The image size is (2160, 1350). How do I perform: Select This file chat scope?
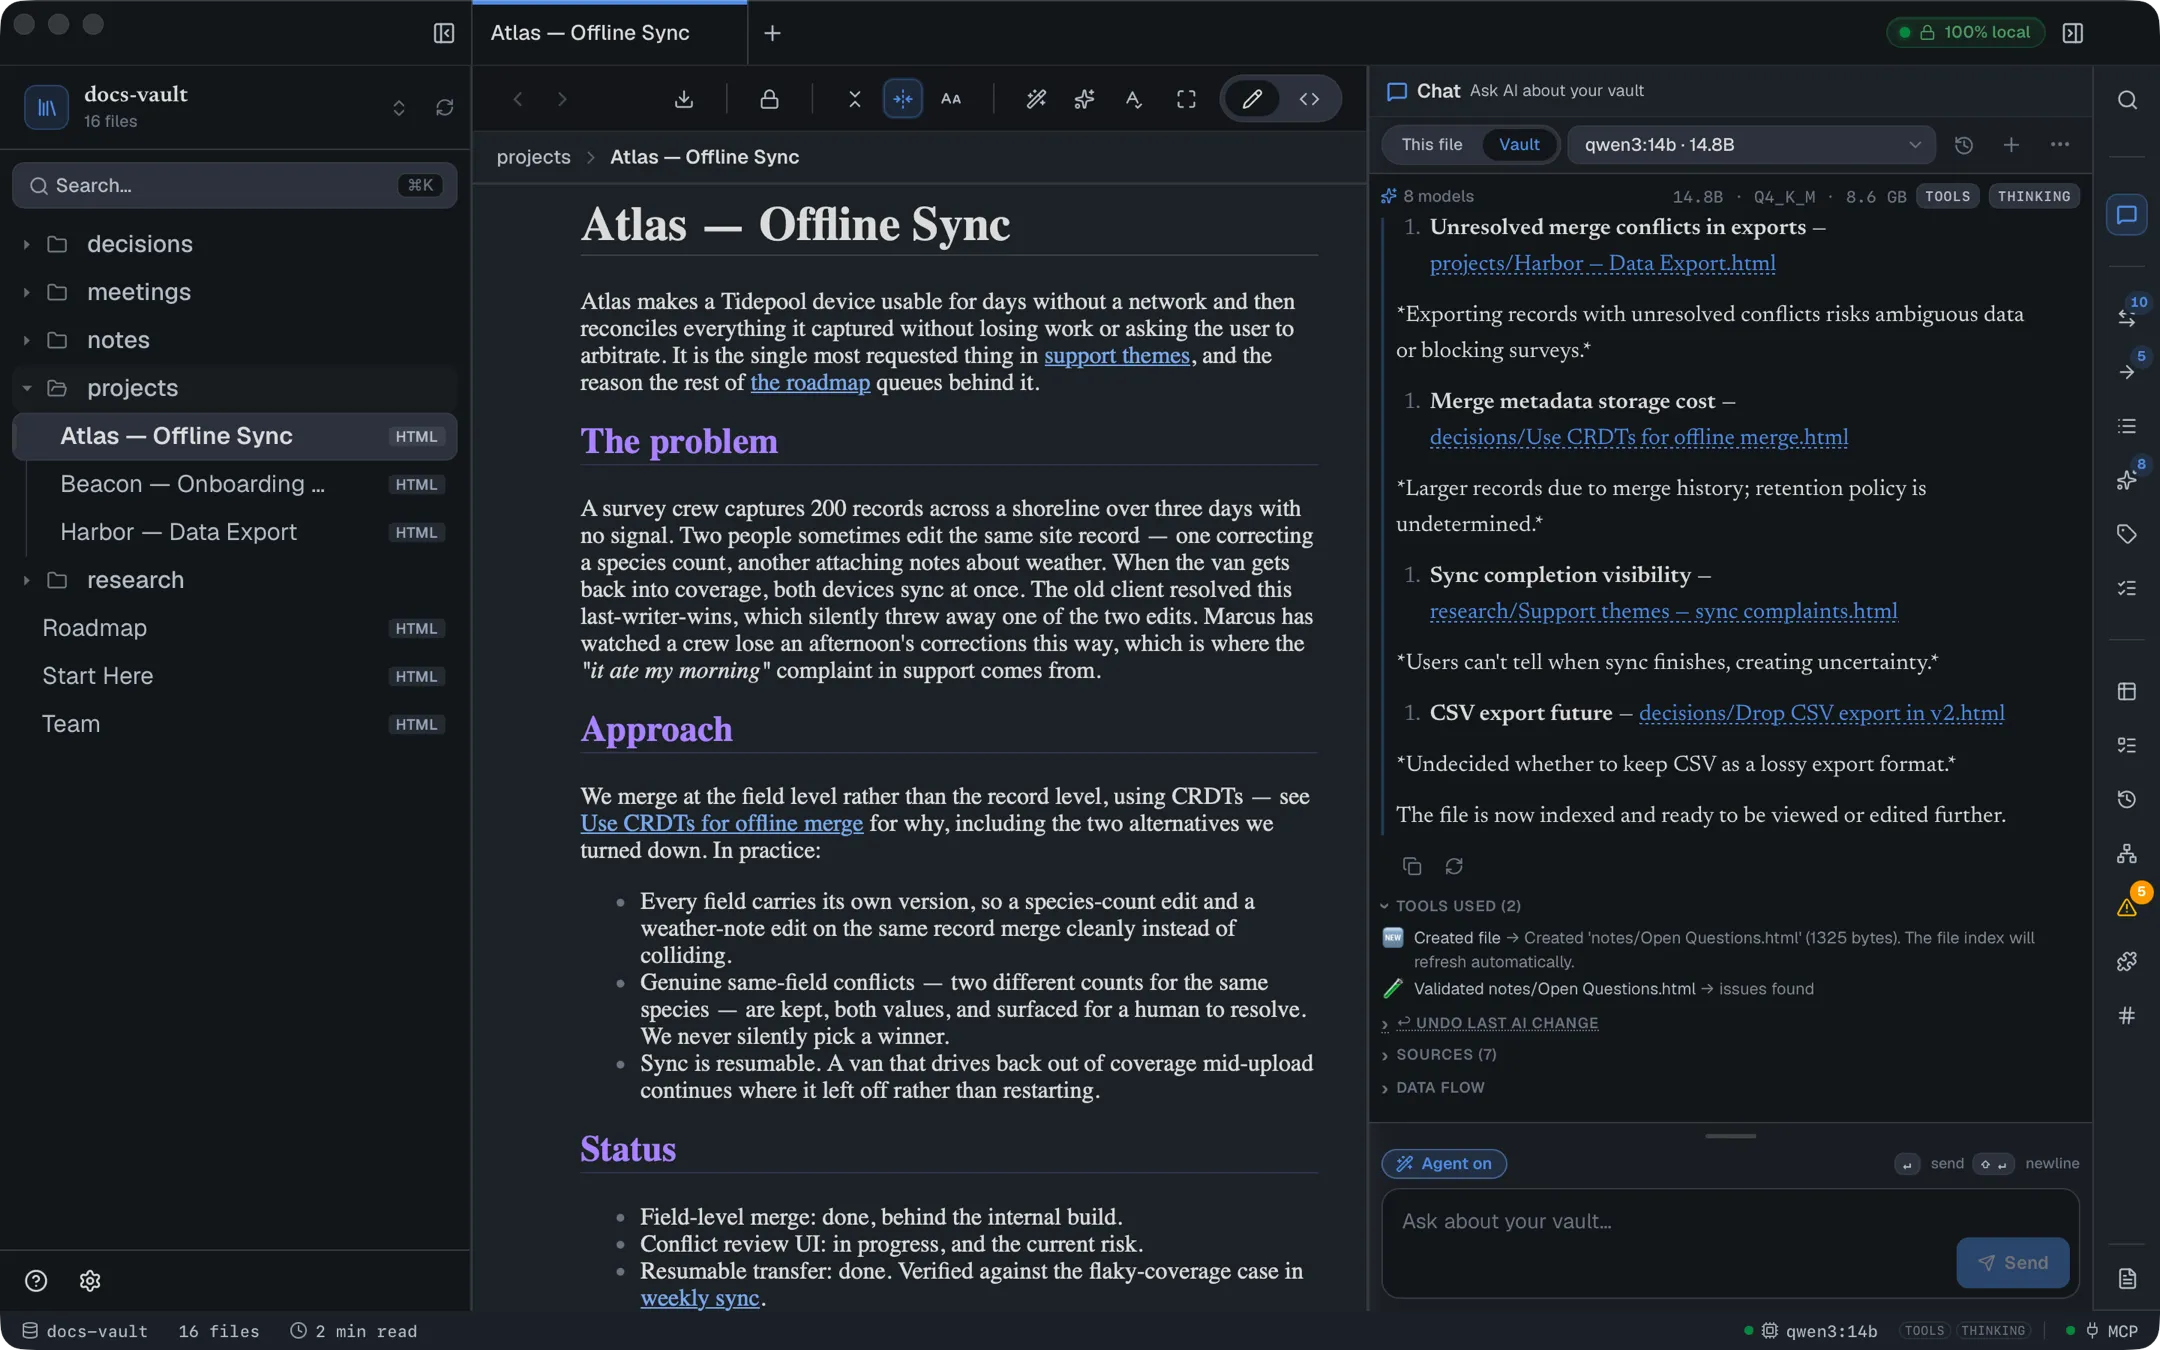tap(1431, 145)
